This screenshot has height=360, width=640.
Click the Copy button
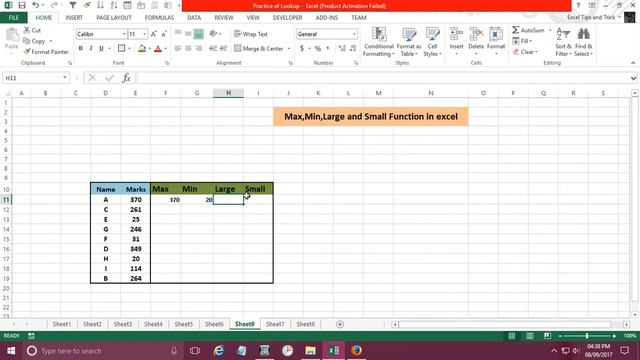35,41
